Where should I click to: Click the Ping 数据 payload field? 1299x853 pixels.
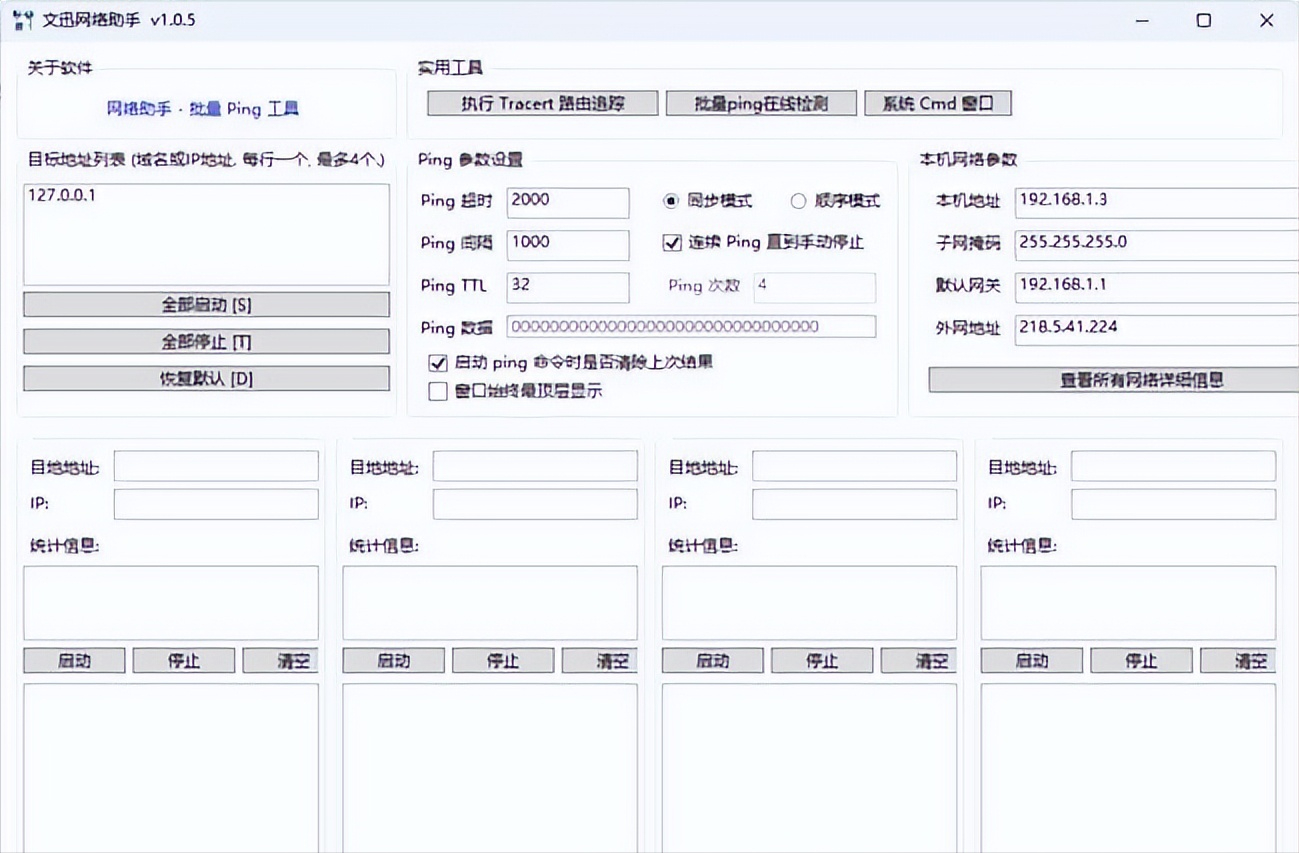(x=691, y=326)
